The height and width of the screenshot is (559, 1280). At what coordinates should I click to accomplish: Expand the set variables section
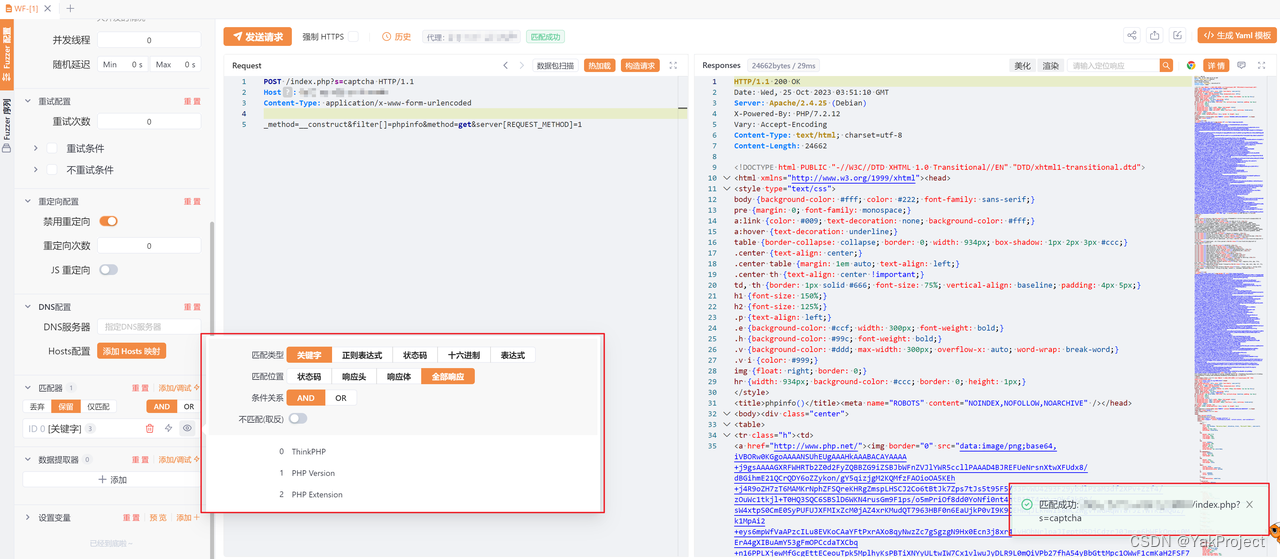coord(27,518)
